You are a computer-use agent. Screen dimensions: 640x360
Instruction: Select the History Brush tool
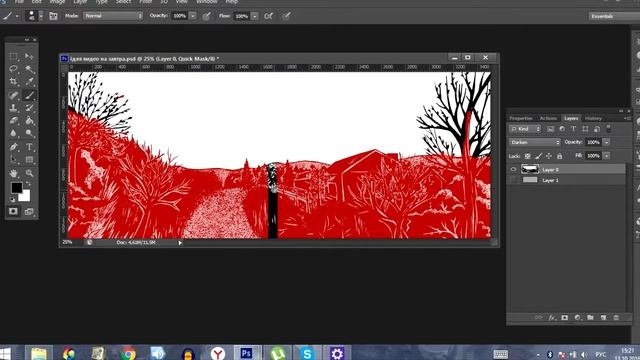pos(29,108)
